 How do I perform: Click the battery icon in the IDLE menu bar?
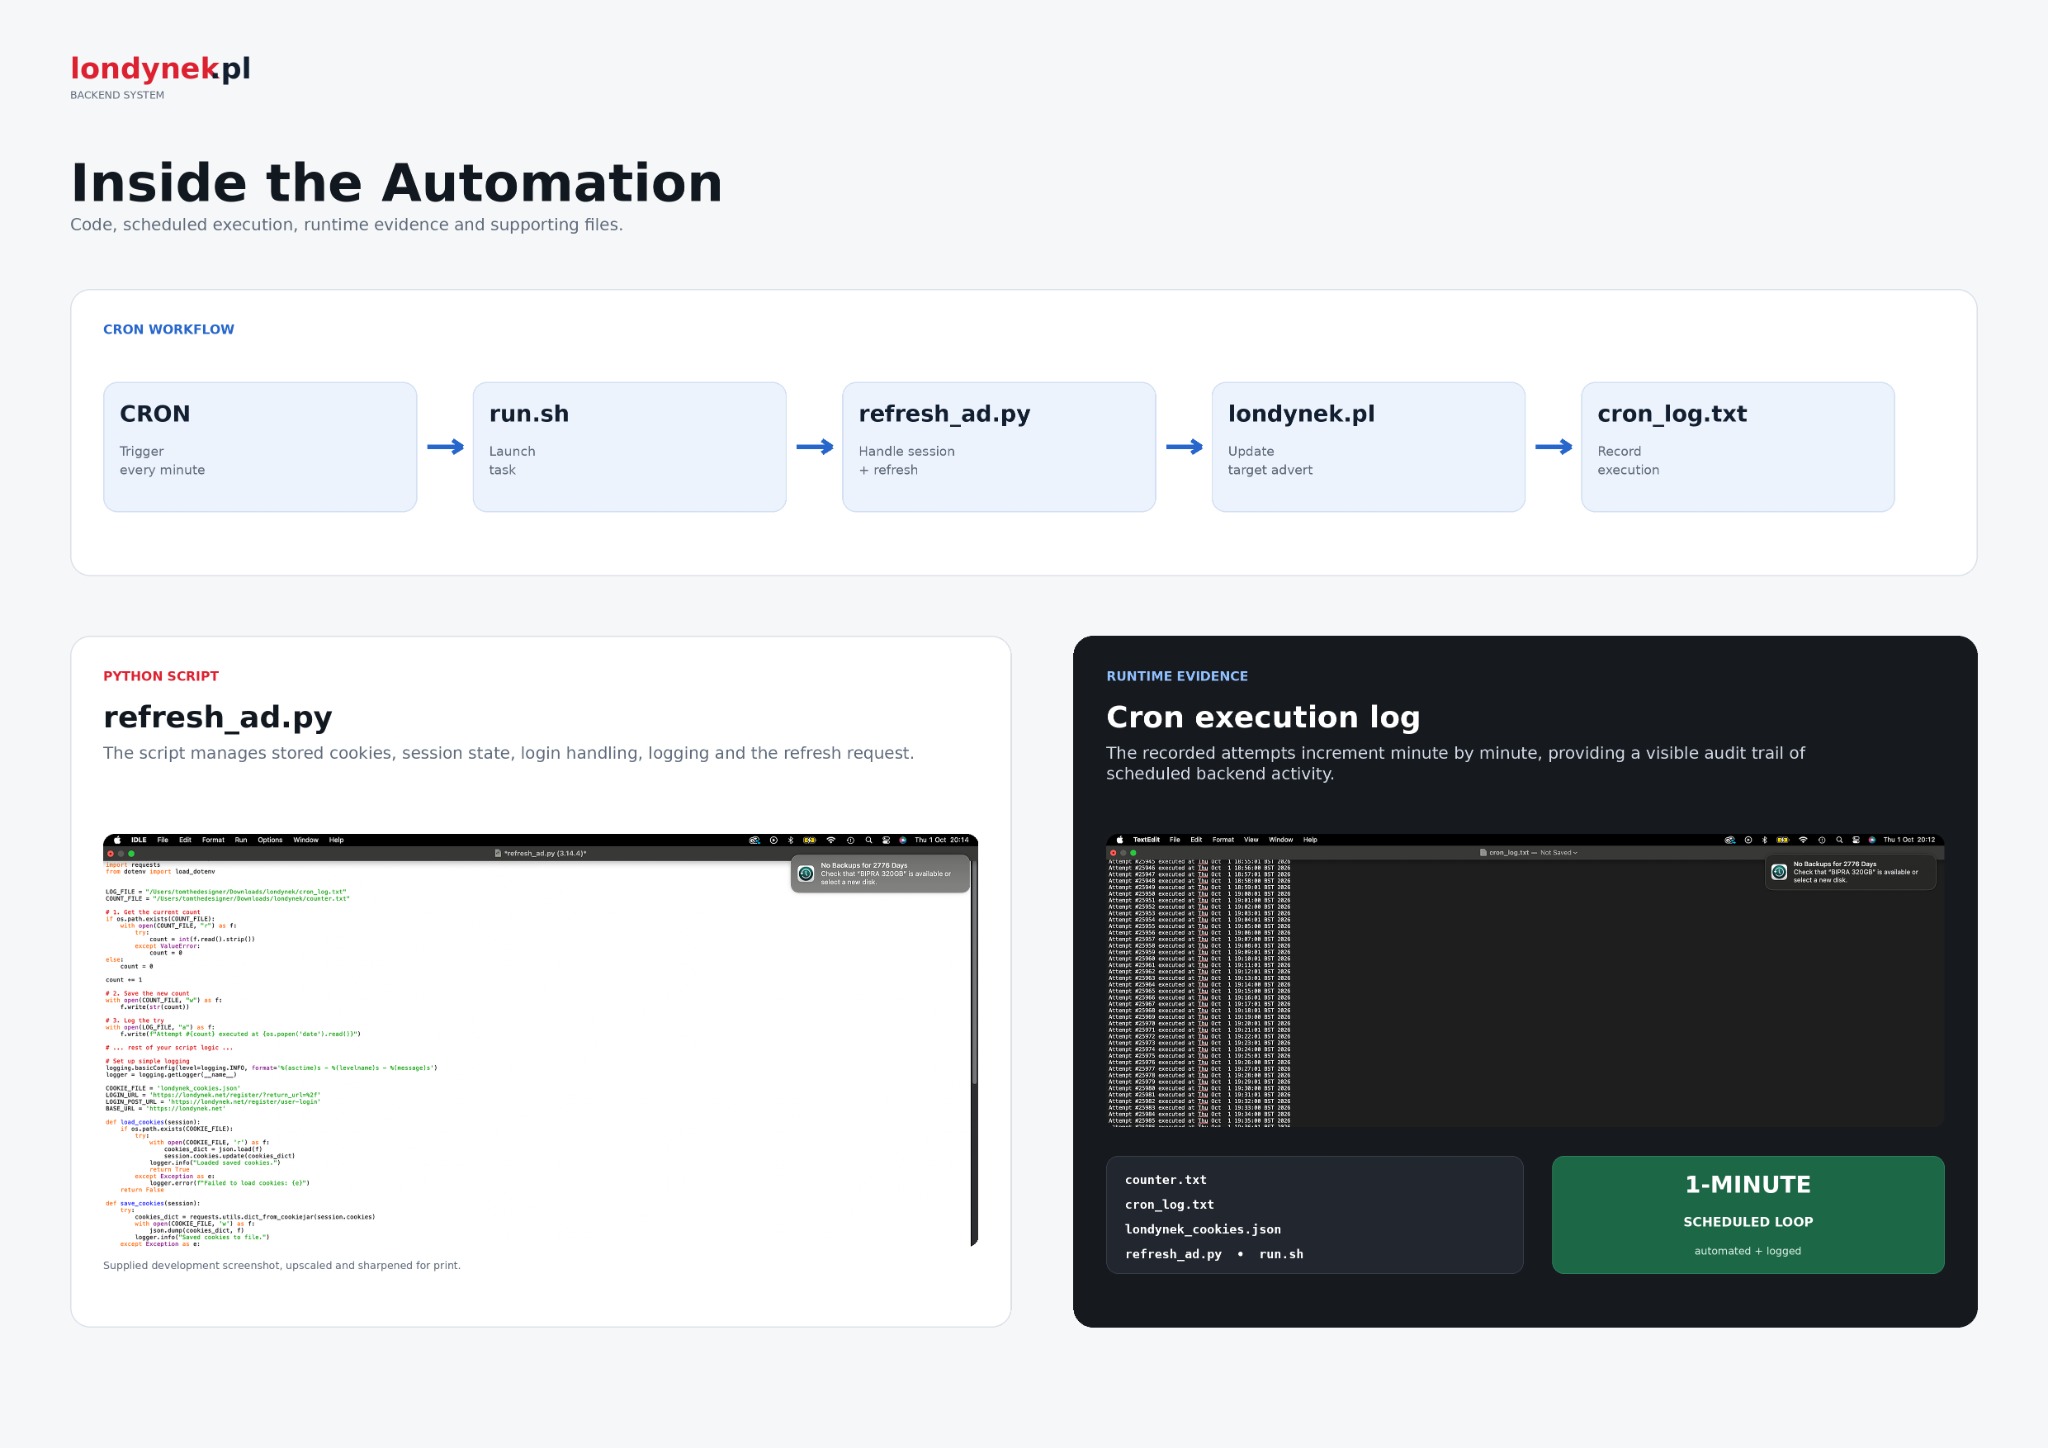pos(810,840)
